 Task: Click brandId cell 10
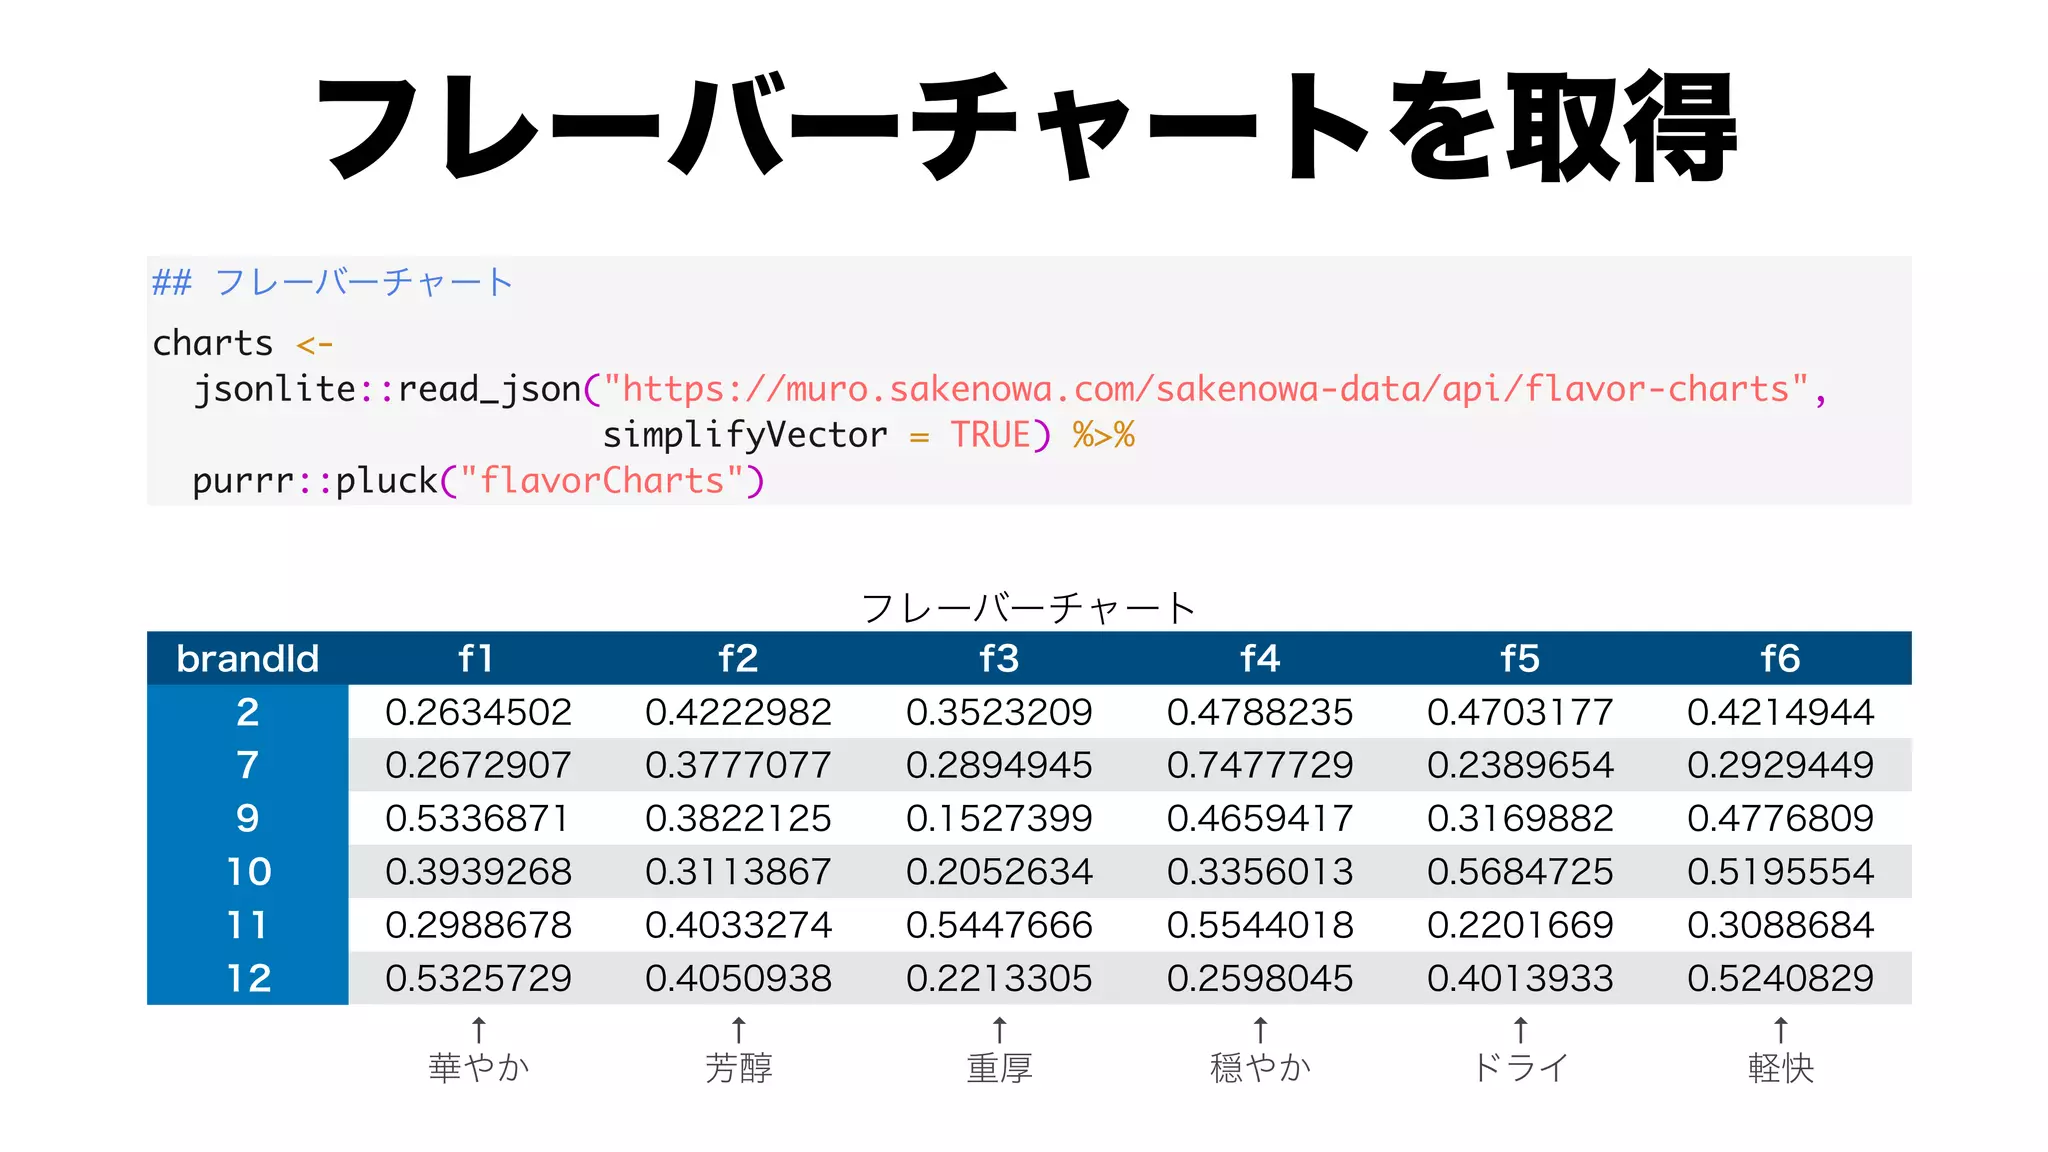pyautogui.click(x=248, y=872)
